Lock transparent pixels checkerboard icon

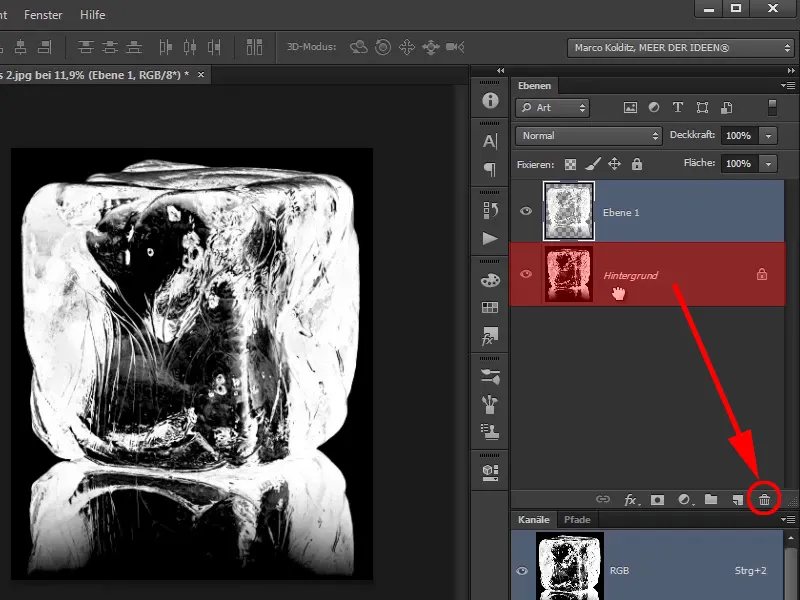pyautogui.click(x=570, y=164)
